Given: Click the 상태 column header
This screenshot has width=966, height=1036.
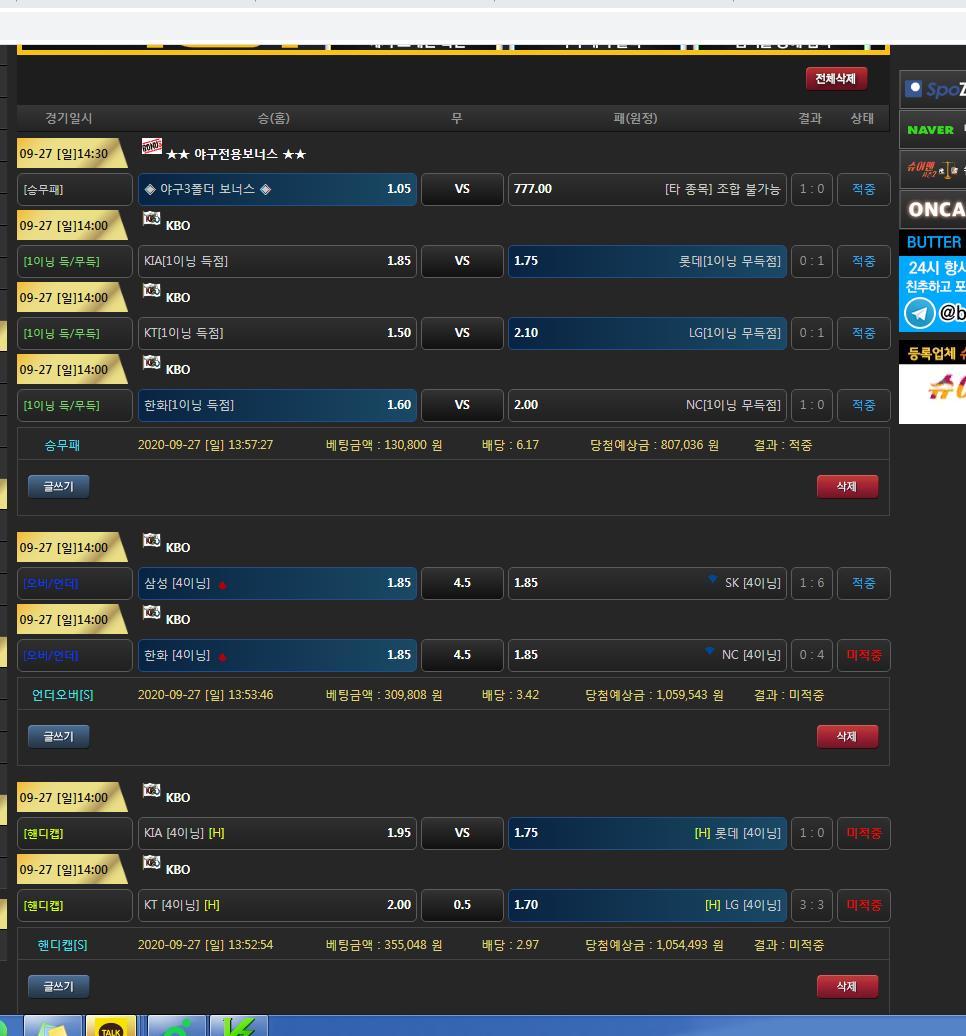Looking at the screenshot, I should [x=862, y=118].
